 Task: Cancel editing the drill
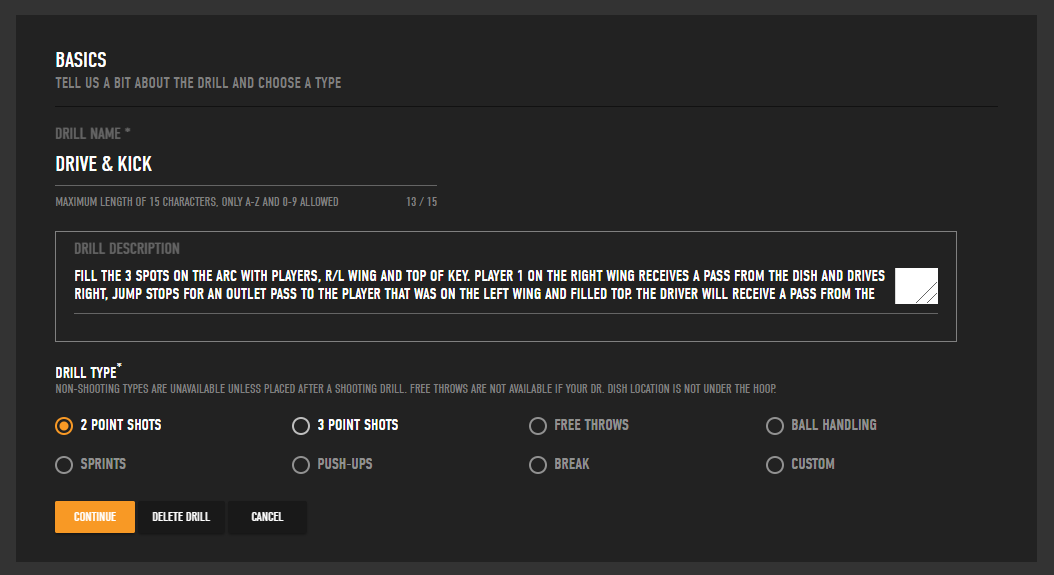click(267, 516)
